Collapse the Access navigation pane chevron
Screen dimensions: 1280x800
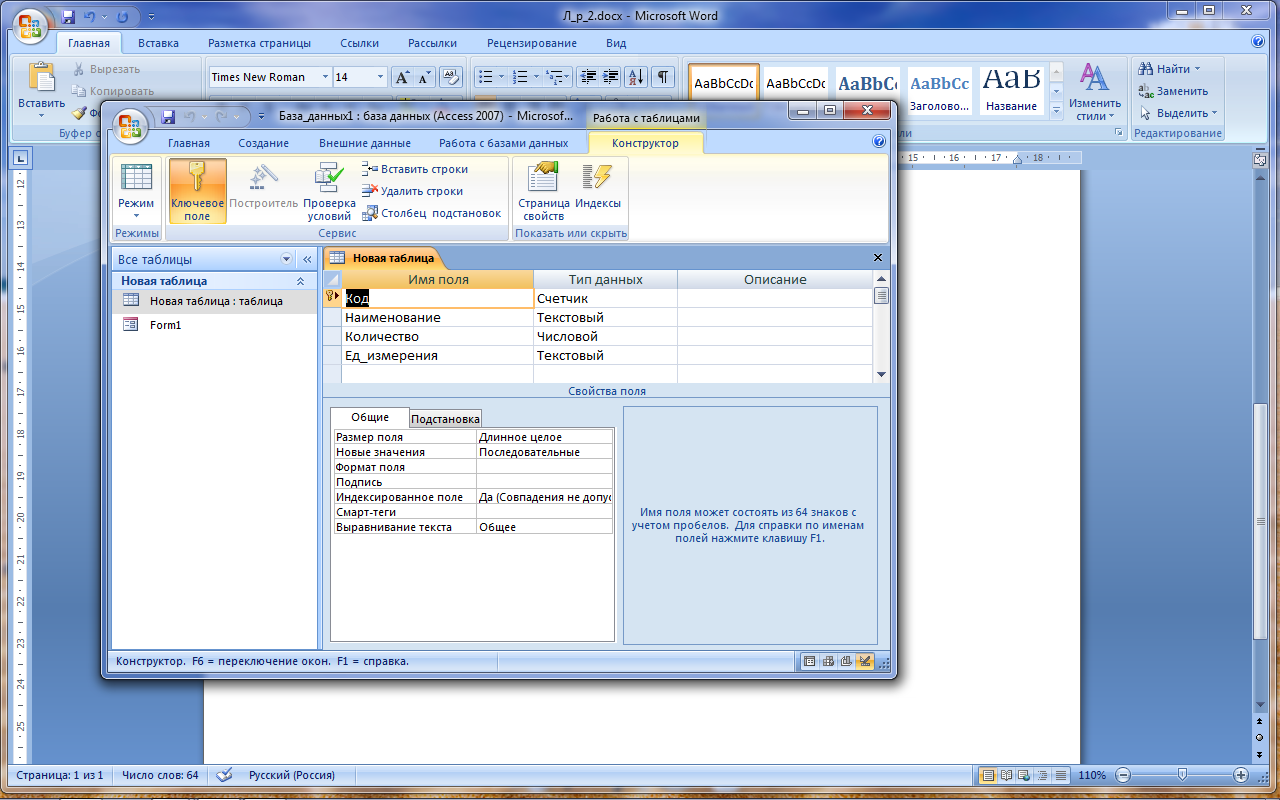[x=307, y=259]
